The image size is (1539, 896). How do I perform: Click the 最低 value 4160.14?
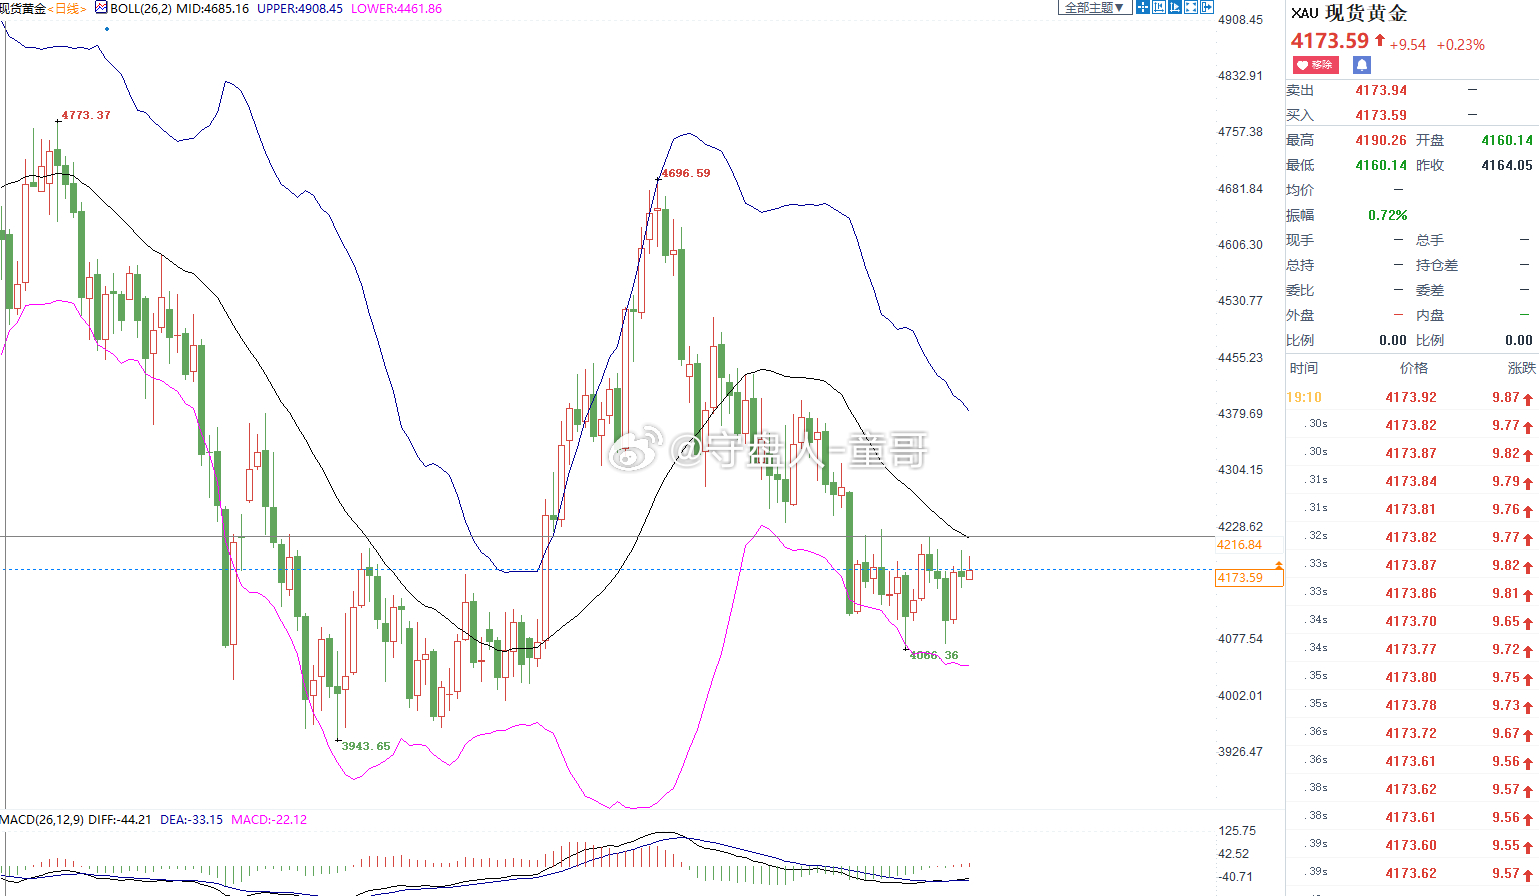1381,165
